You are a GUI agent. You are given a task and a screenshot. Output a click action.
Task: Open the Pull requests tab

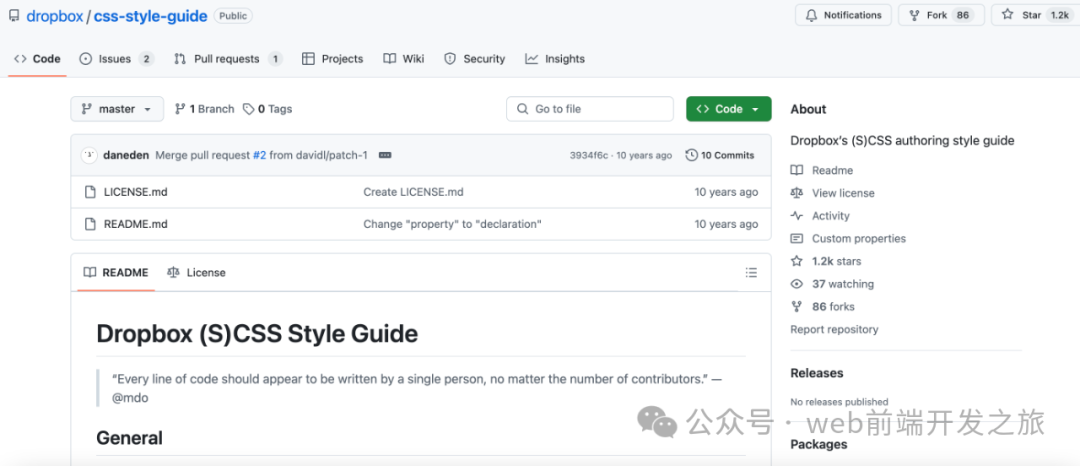(x=227, y=59)
